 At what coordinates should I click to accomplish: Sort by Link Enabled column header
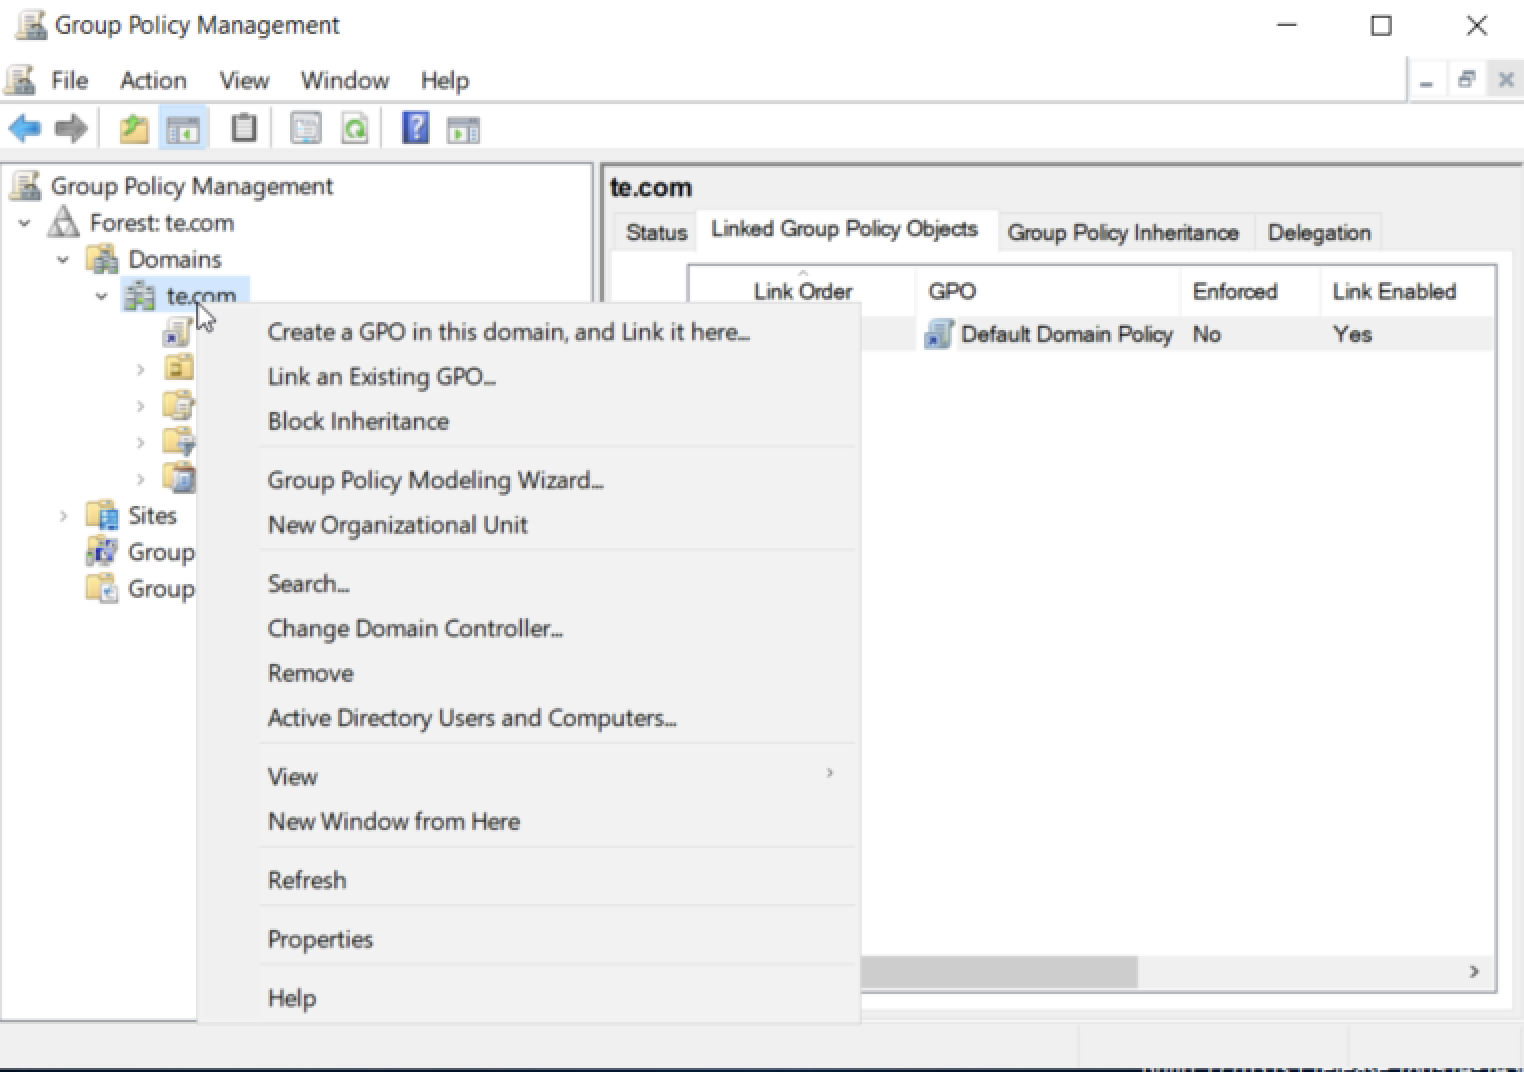coord(1408,291)
